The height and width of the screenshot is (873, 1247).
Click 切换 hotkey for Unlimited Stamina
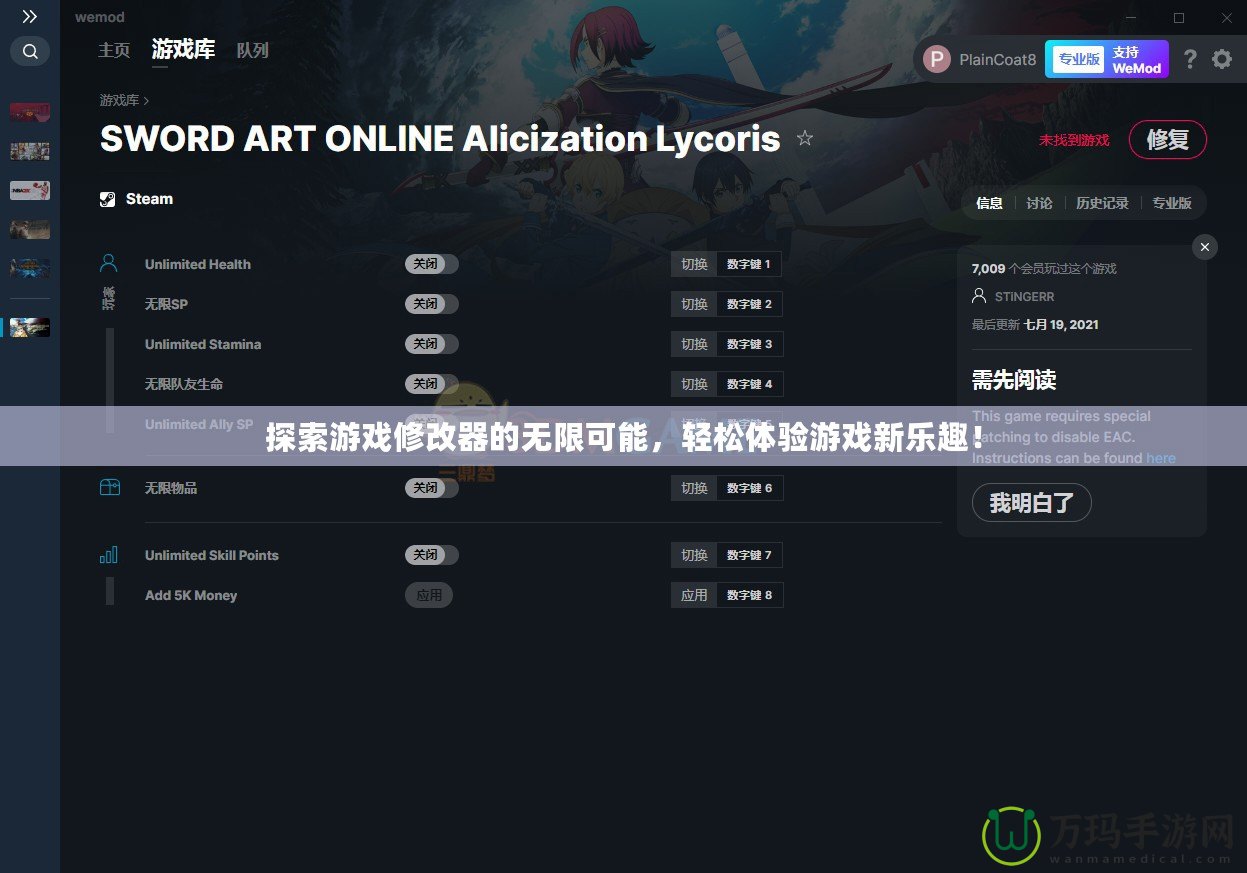coord(694,344)
